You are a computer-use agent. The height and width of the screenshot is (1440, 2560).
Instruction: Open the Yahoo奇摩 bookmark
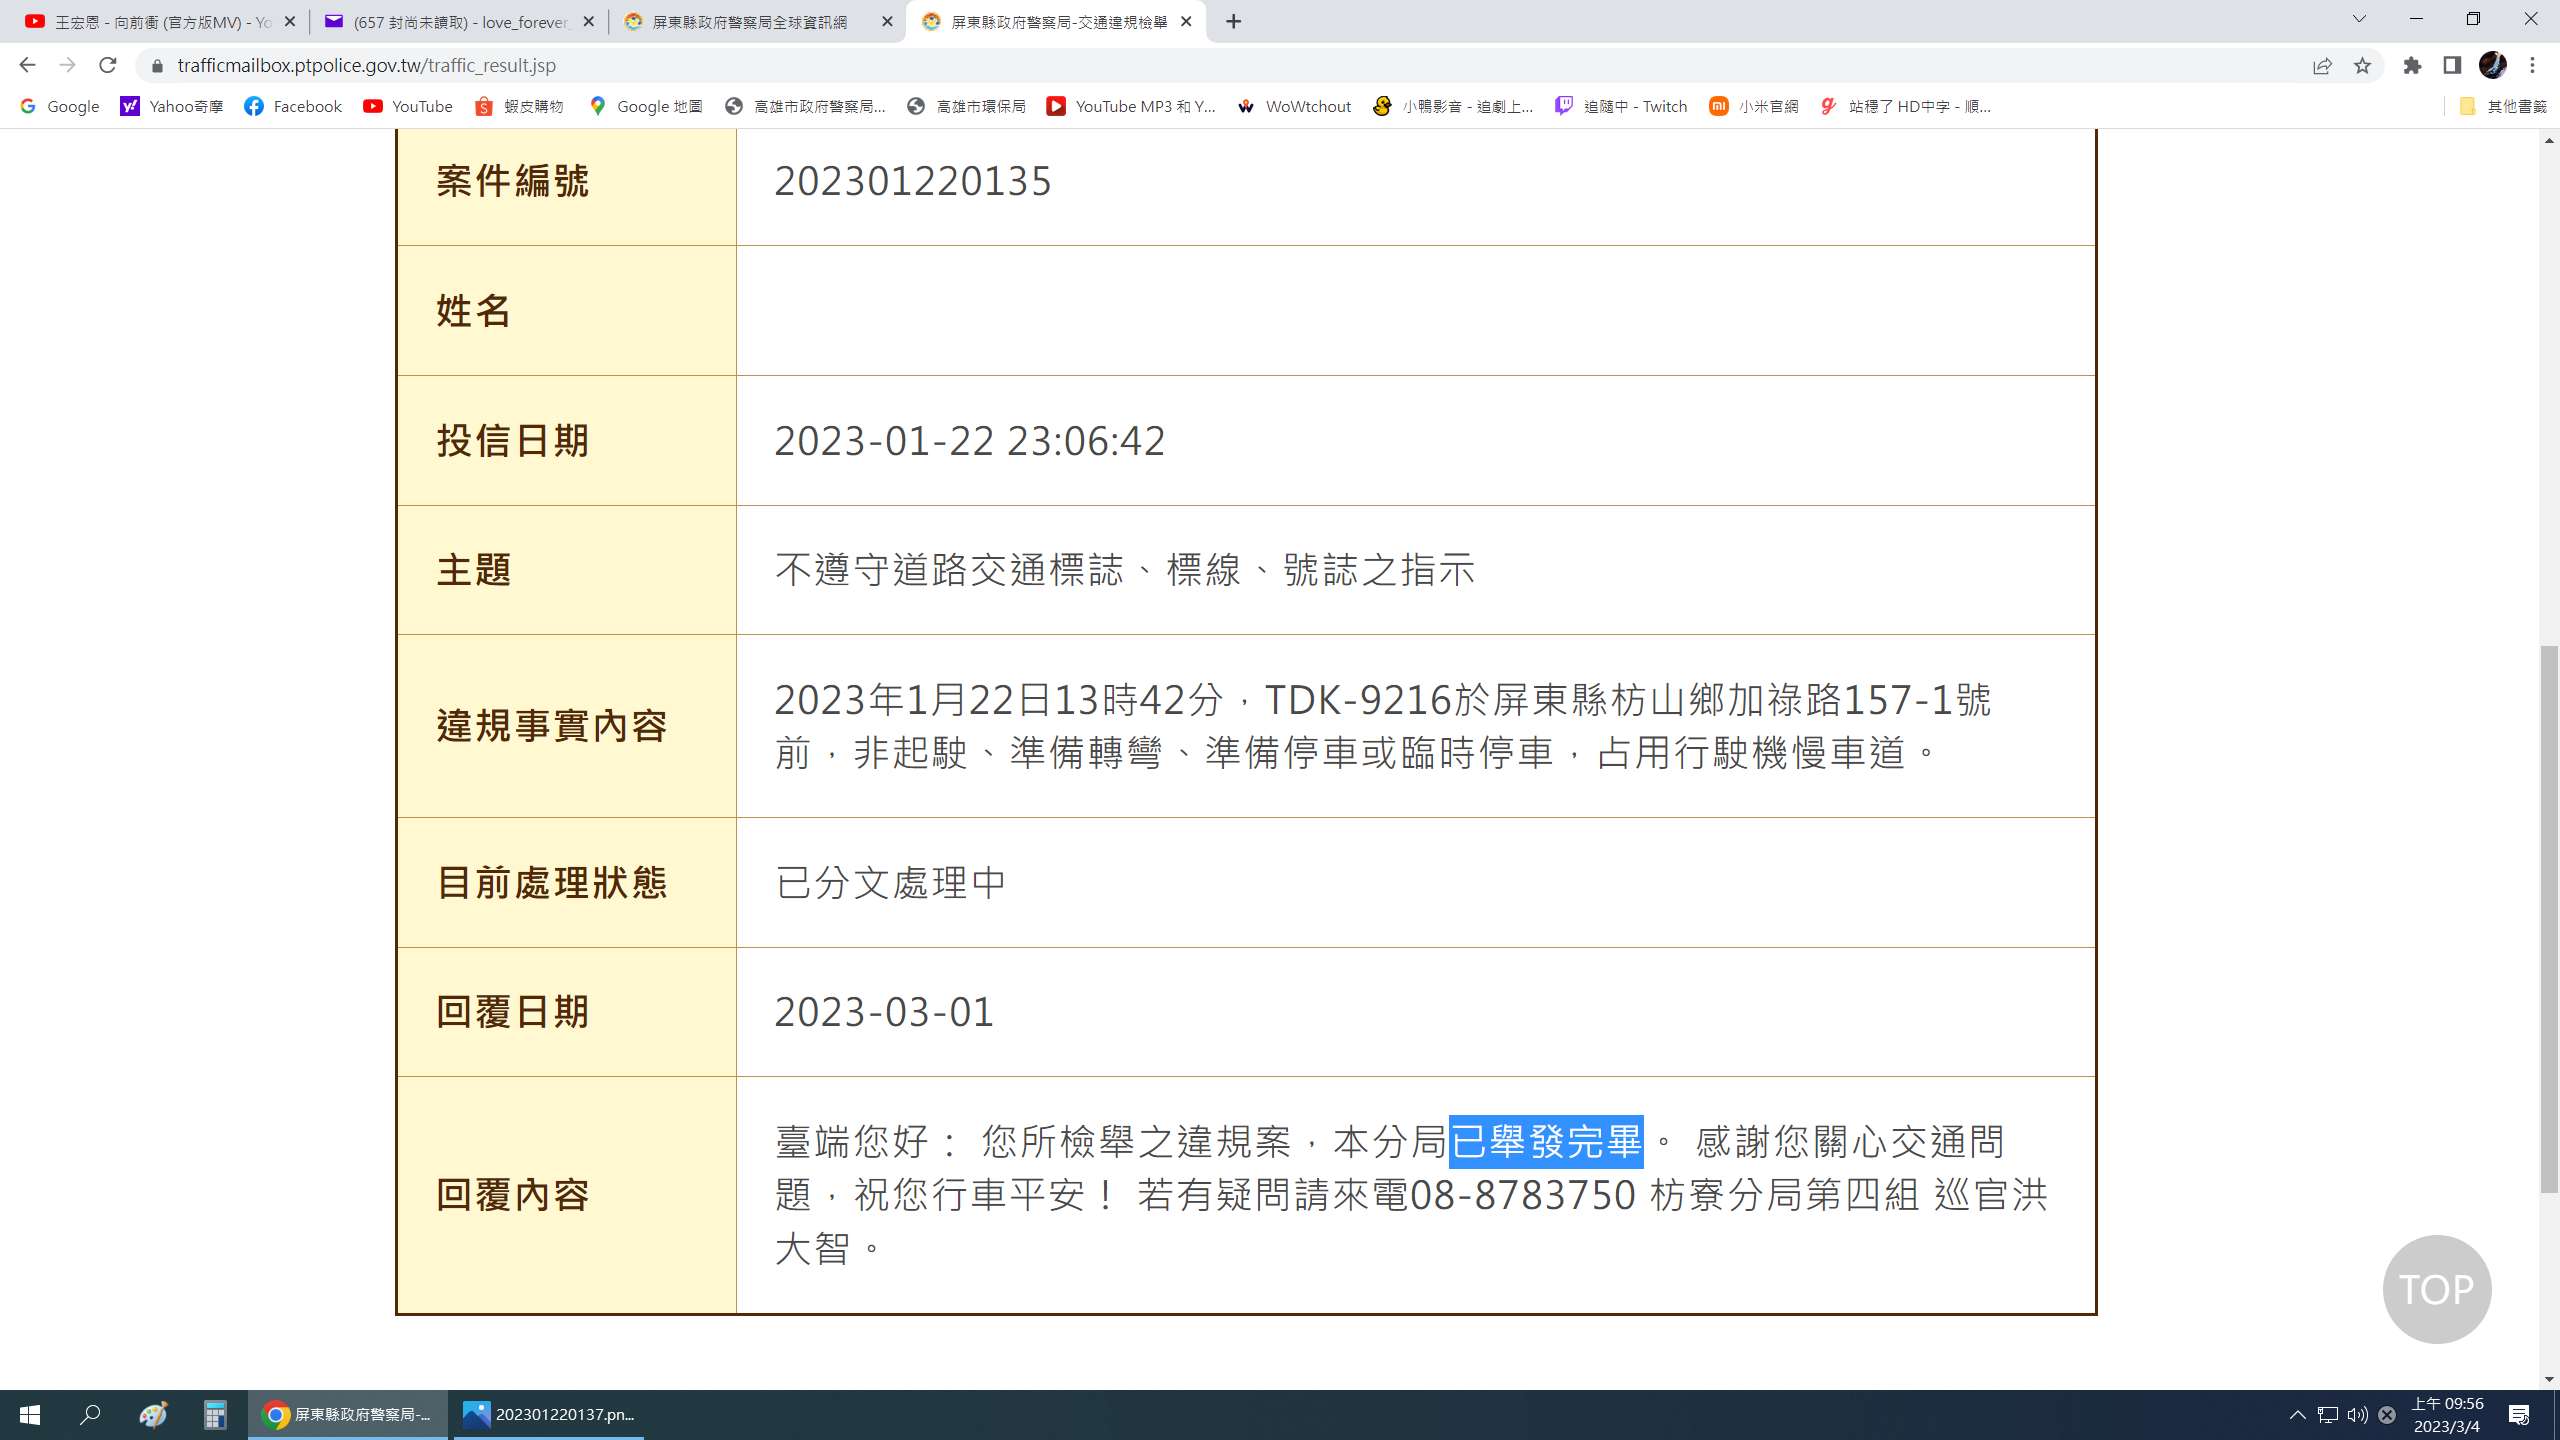click(x=172, y=106)
